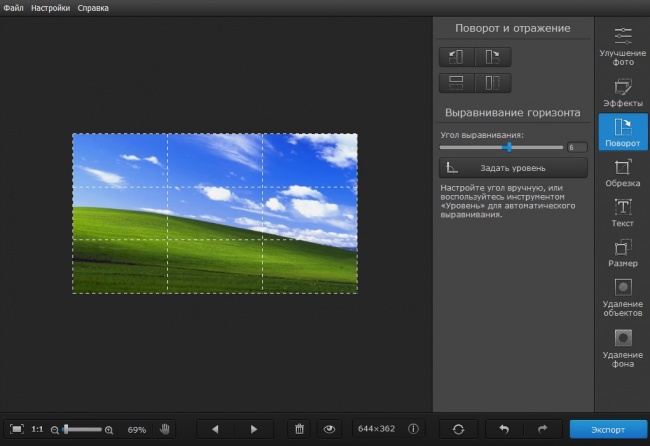This screenshot has width=650, height=446.
Task: Open the Обрезка crop tool
Action: (x=623, y=173)
